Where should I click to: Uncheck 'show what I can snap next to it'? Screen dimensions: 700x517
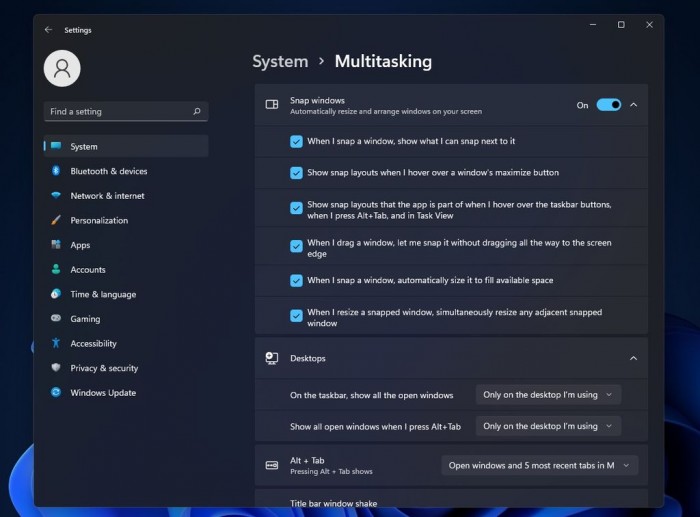tap(296, 141)
